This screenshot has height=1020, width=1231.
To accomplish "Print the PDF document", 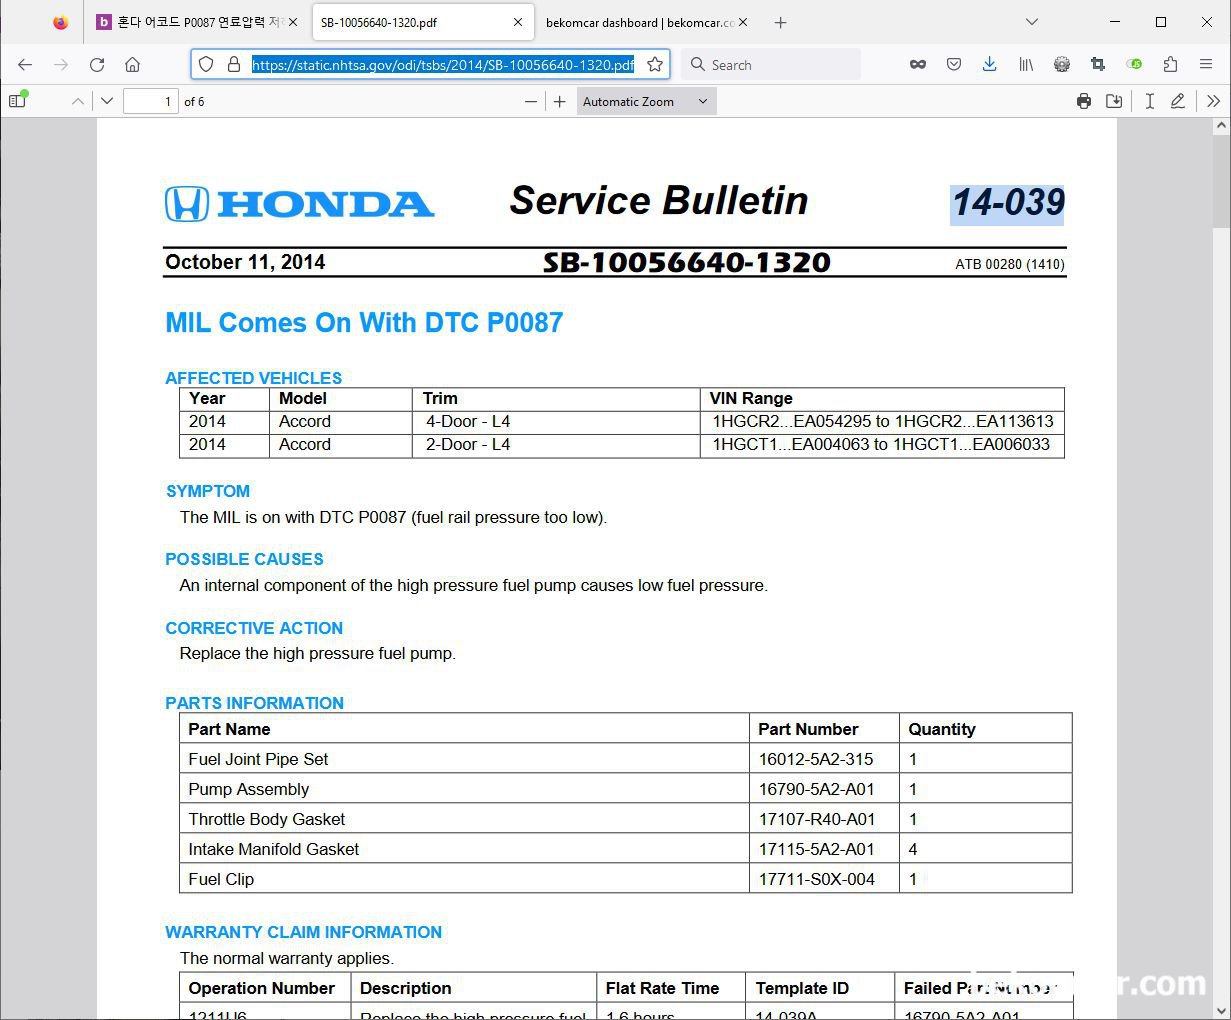I will [1084, 101].
